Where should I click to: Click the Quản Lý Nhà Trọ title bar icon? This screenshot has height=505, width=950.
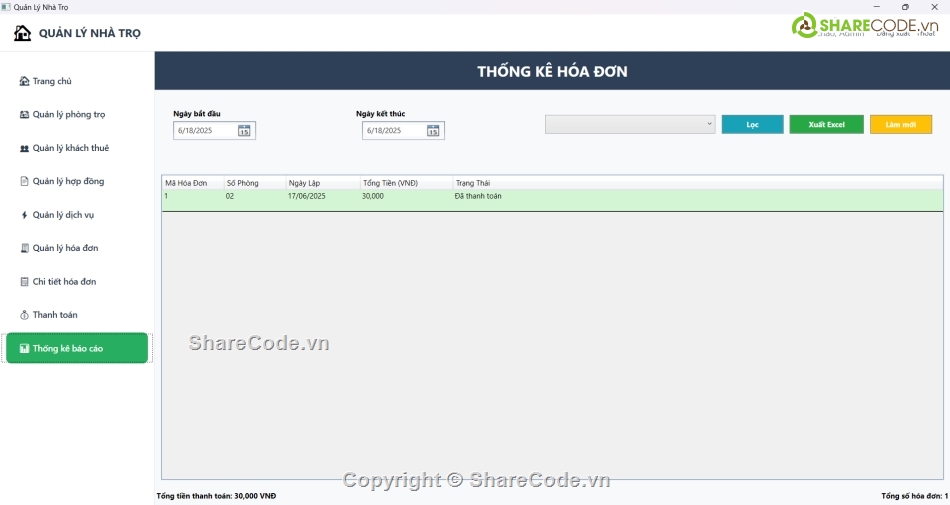coord(6,7)
